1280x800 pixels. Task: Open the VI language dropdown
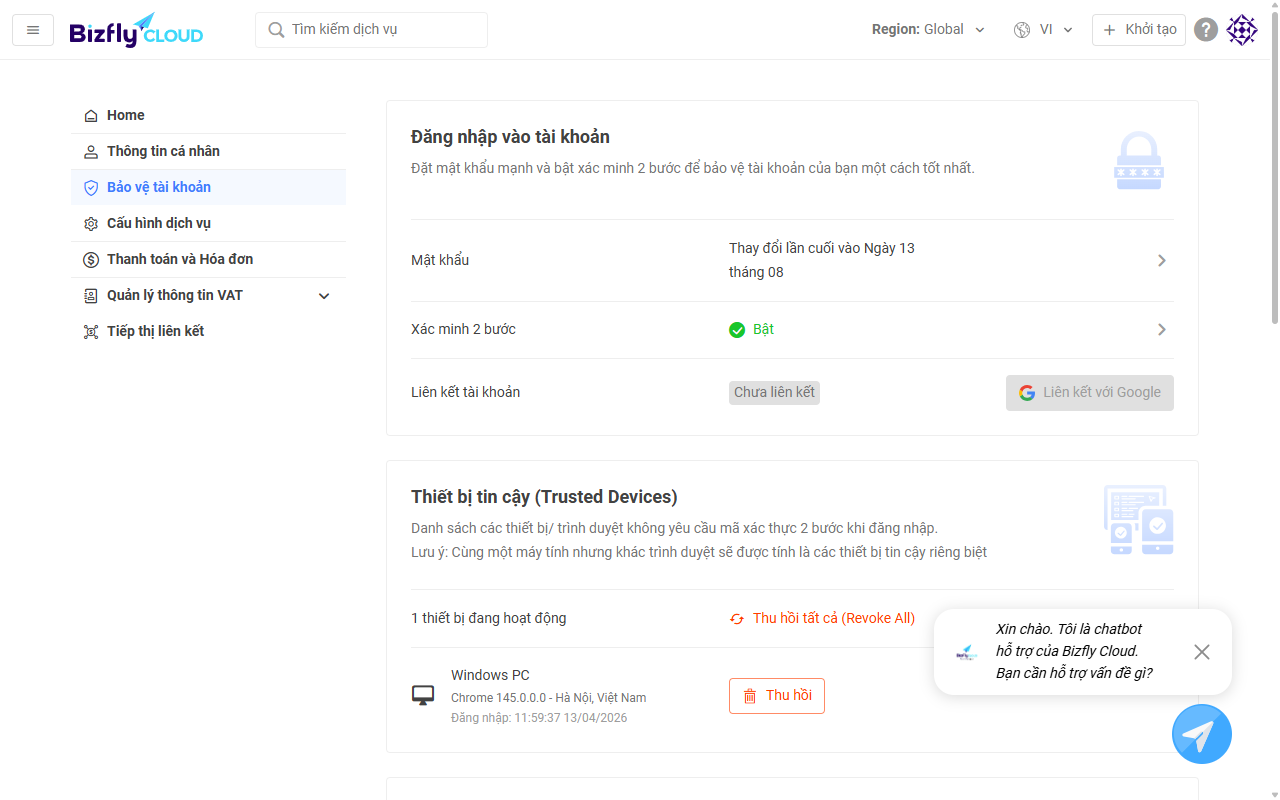pyautogui.click(x=1055, y=30)
